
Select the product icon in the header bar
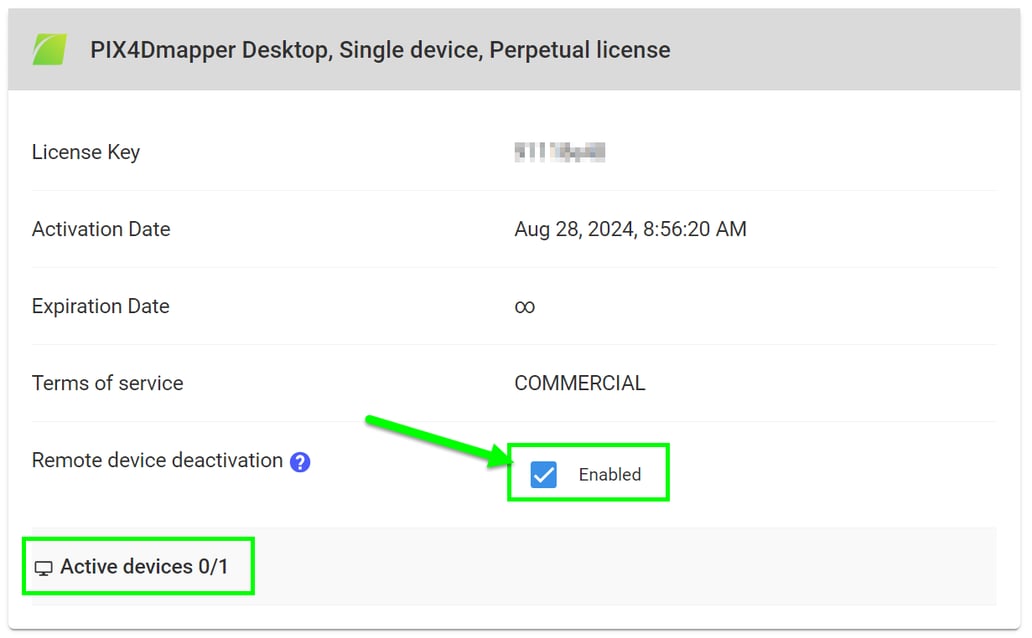point(48,47)
